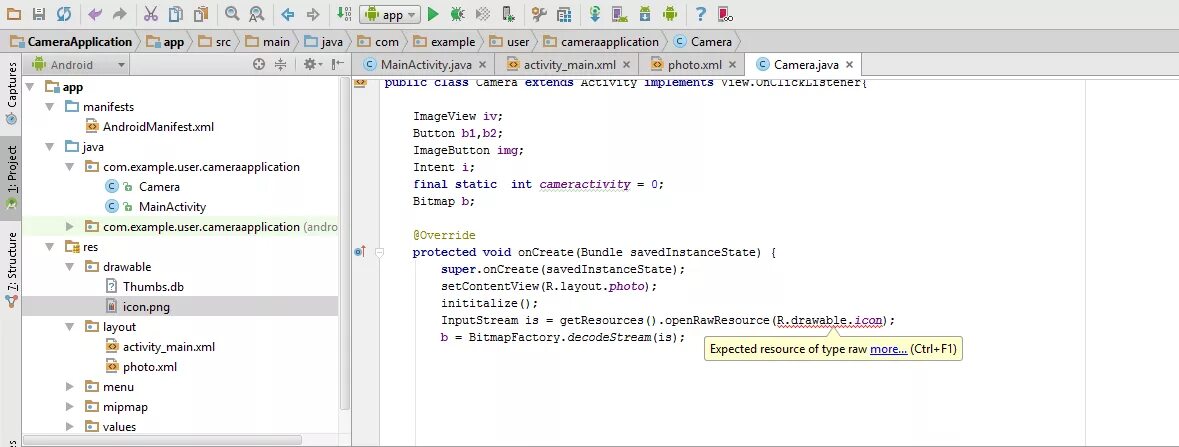The height and width of the screenshot is (447, 1179).
Task: Expand the mipmap folder
Action: tap(70, 406)
